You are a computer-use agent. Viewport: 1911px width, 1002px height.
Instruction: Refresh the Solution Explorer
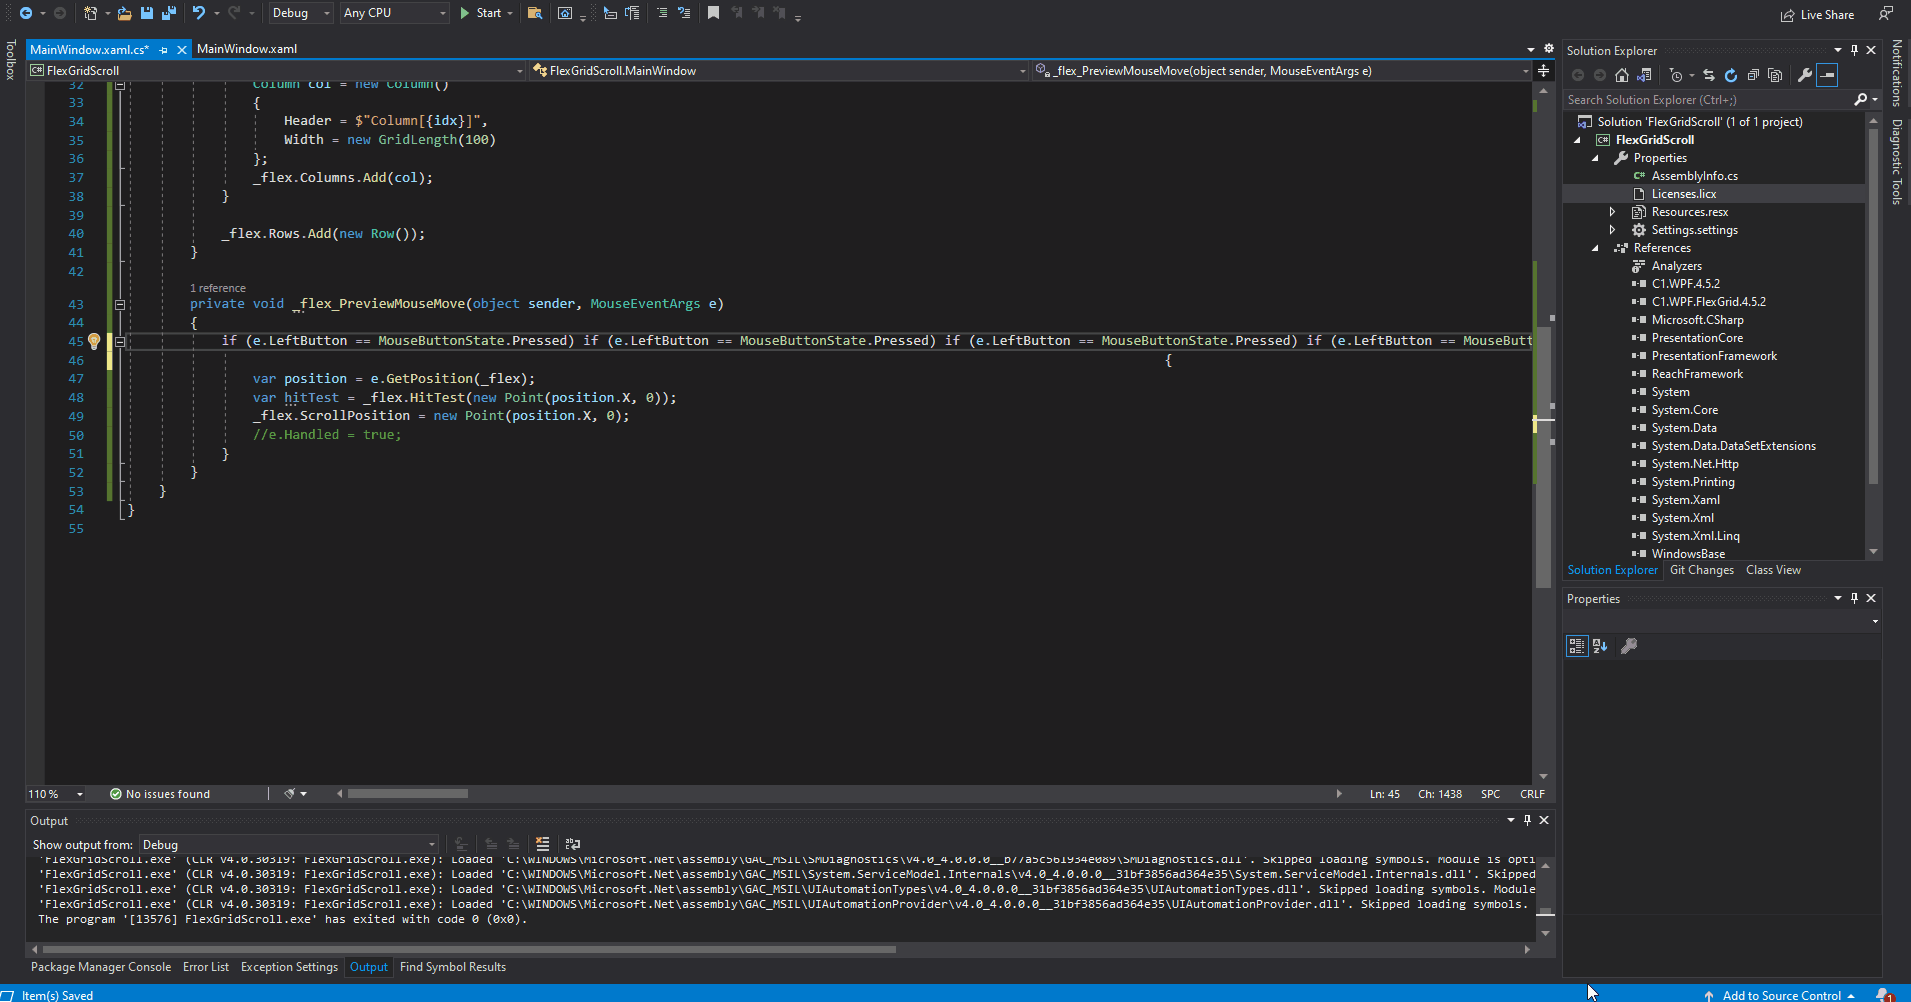(1731, 75)
